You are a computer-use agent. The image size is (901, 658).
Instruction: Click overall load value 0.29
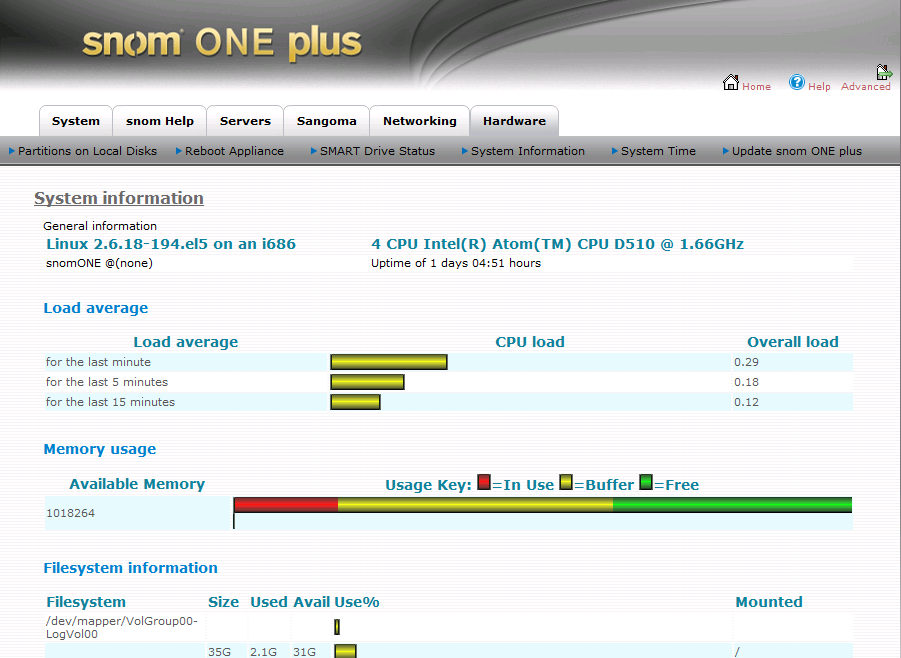point(746,362)
